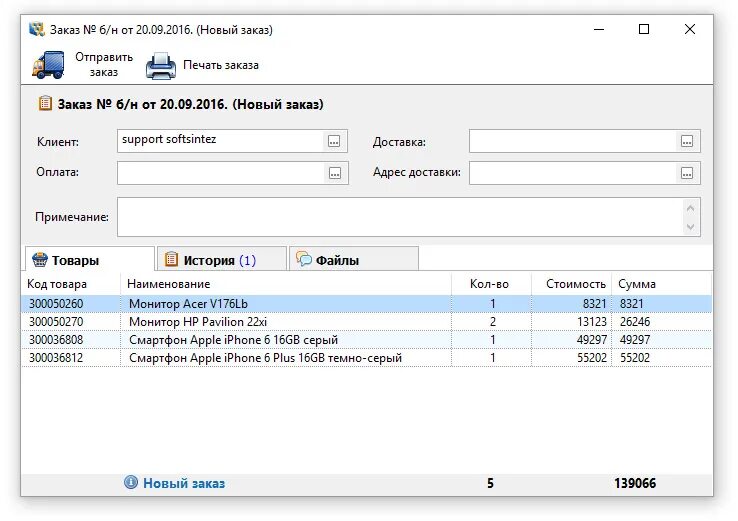Click the speech bubbles icon on Файлы tab

click(x=304, y=259)
